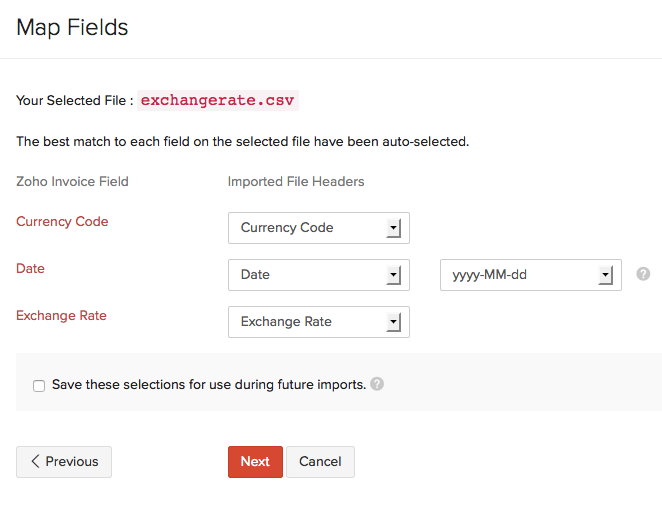Click the Map Fields heading

tap(72, 28)
